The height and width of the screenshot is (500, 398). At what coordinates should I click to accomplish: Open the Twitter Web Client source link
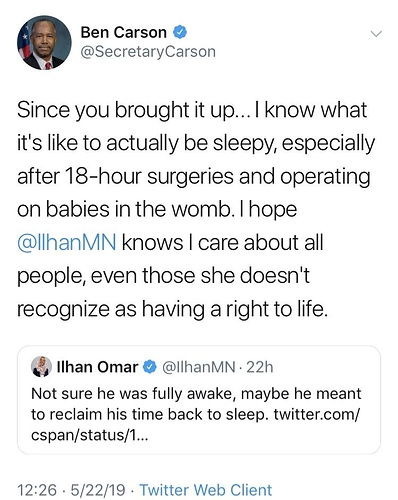(206, 490)
